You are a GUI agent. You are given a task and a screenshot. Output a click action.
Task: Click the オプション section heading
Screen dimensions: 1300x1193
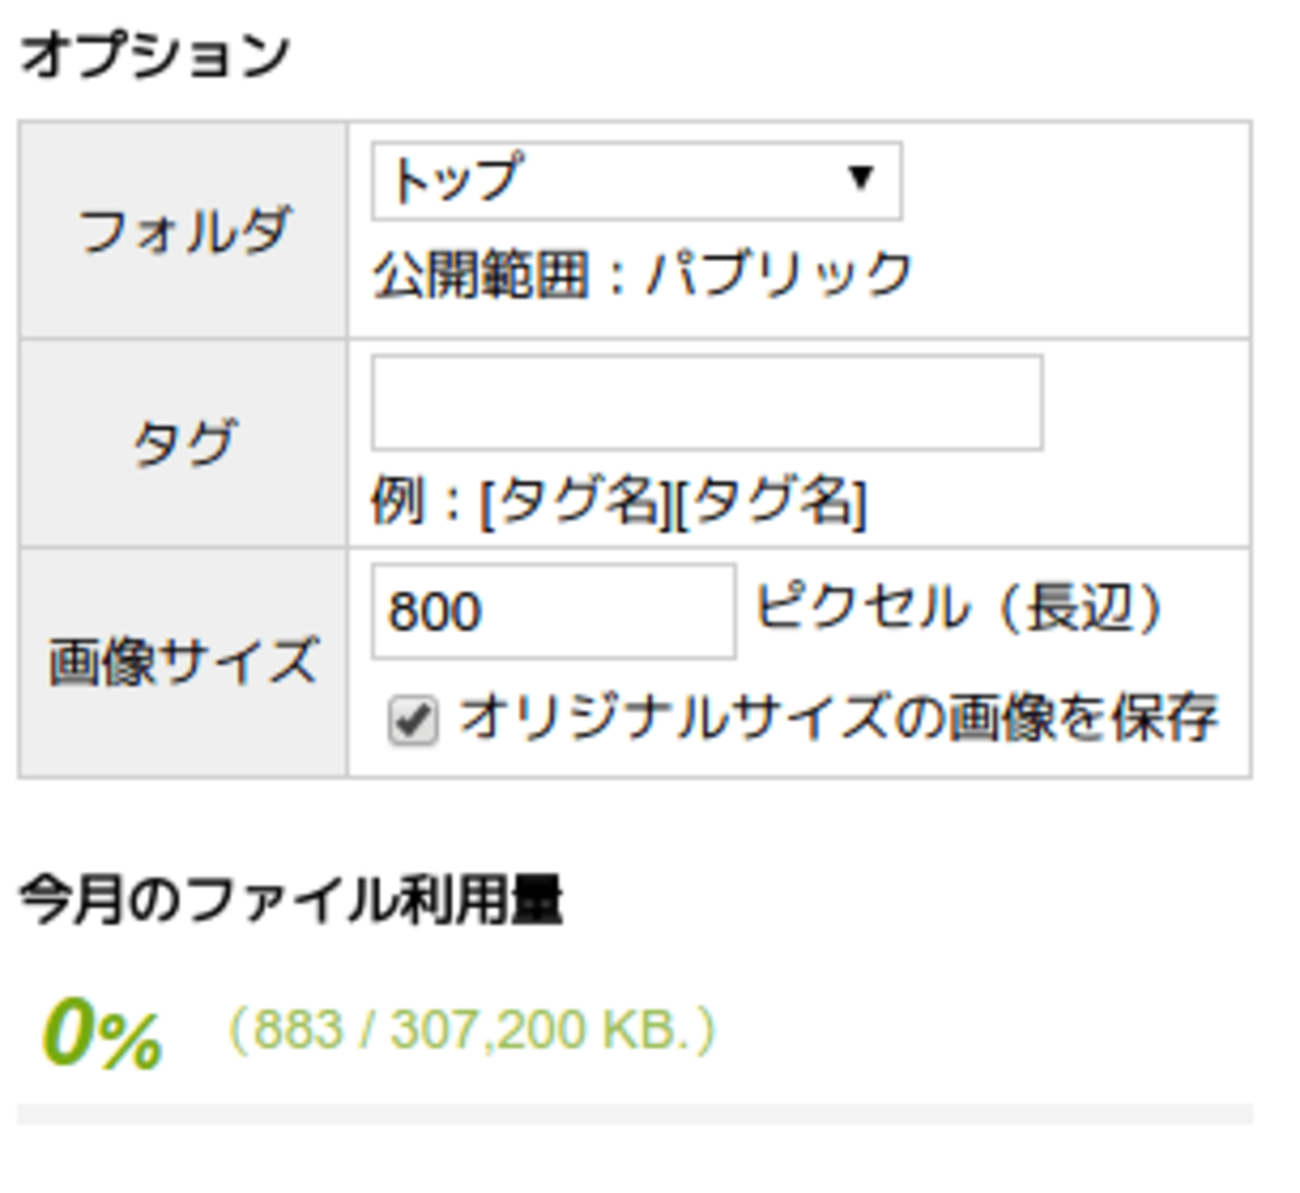[155, 55]
